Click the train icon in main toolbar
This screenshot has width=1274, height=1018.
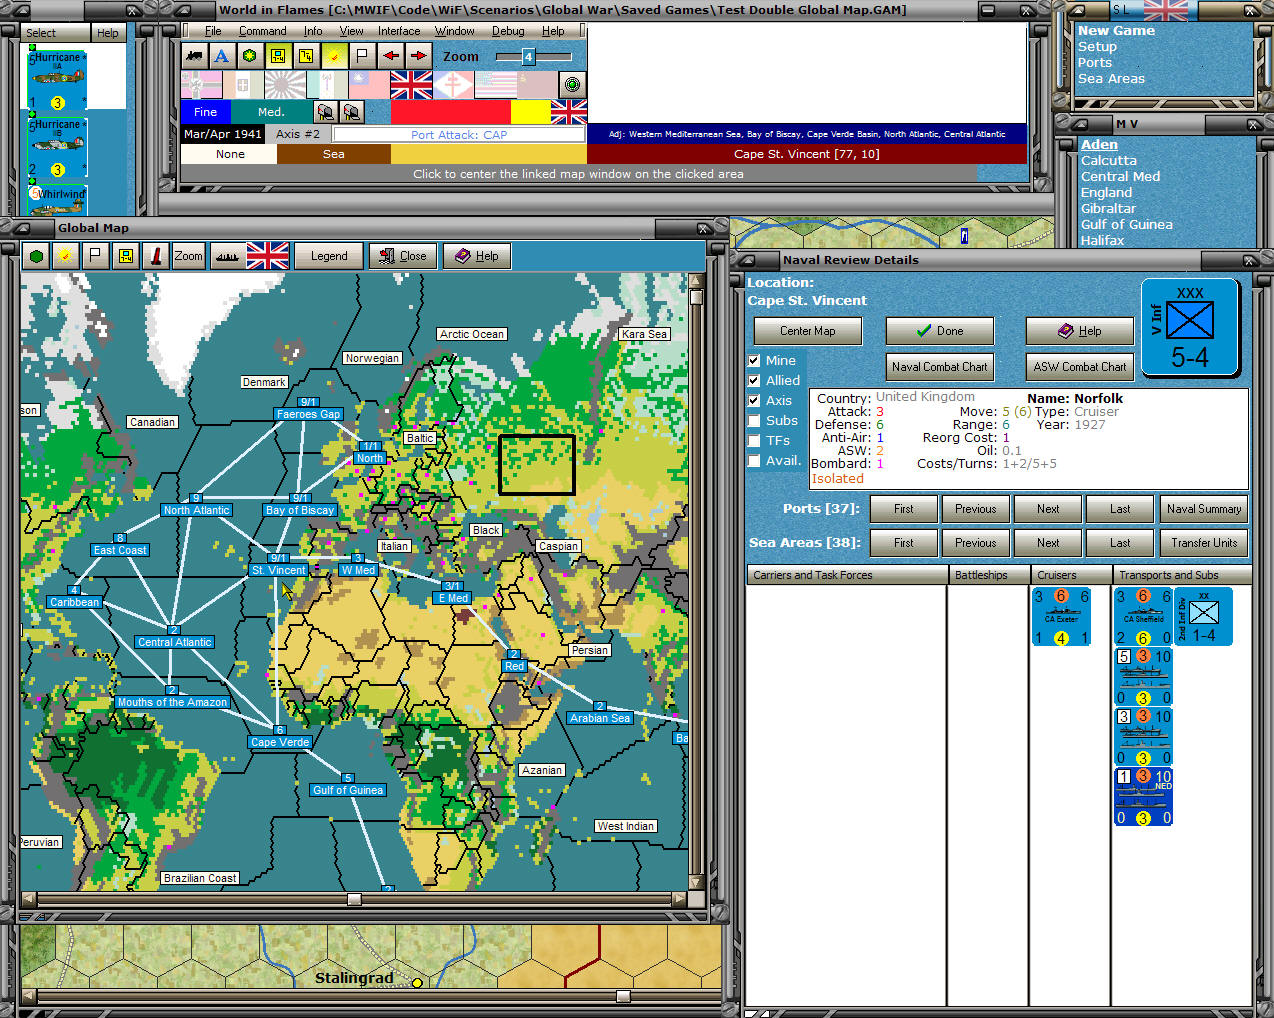tap(194, 56)
